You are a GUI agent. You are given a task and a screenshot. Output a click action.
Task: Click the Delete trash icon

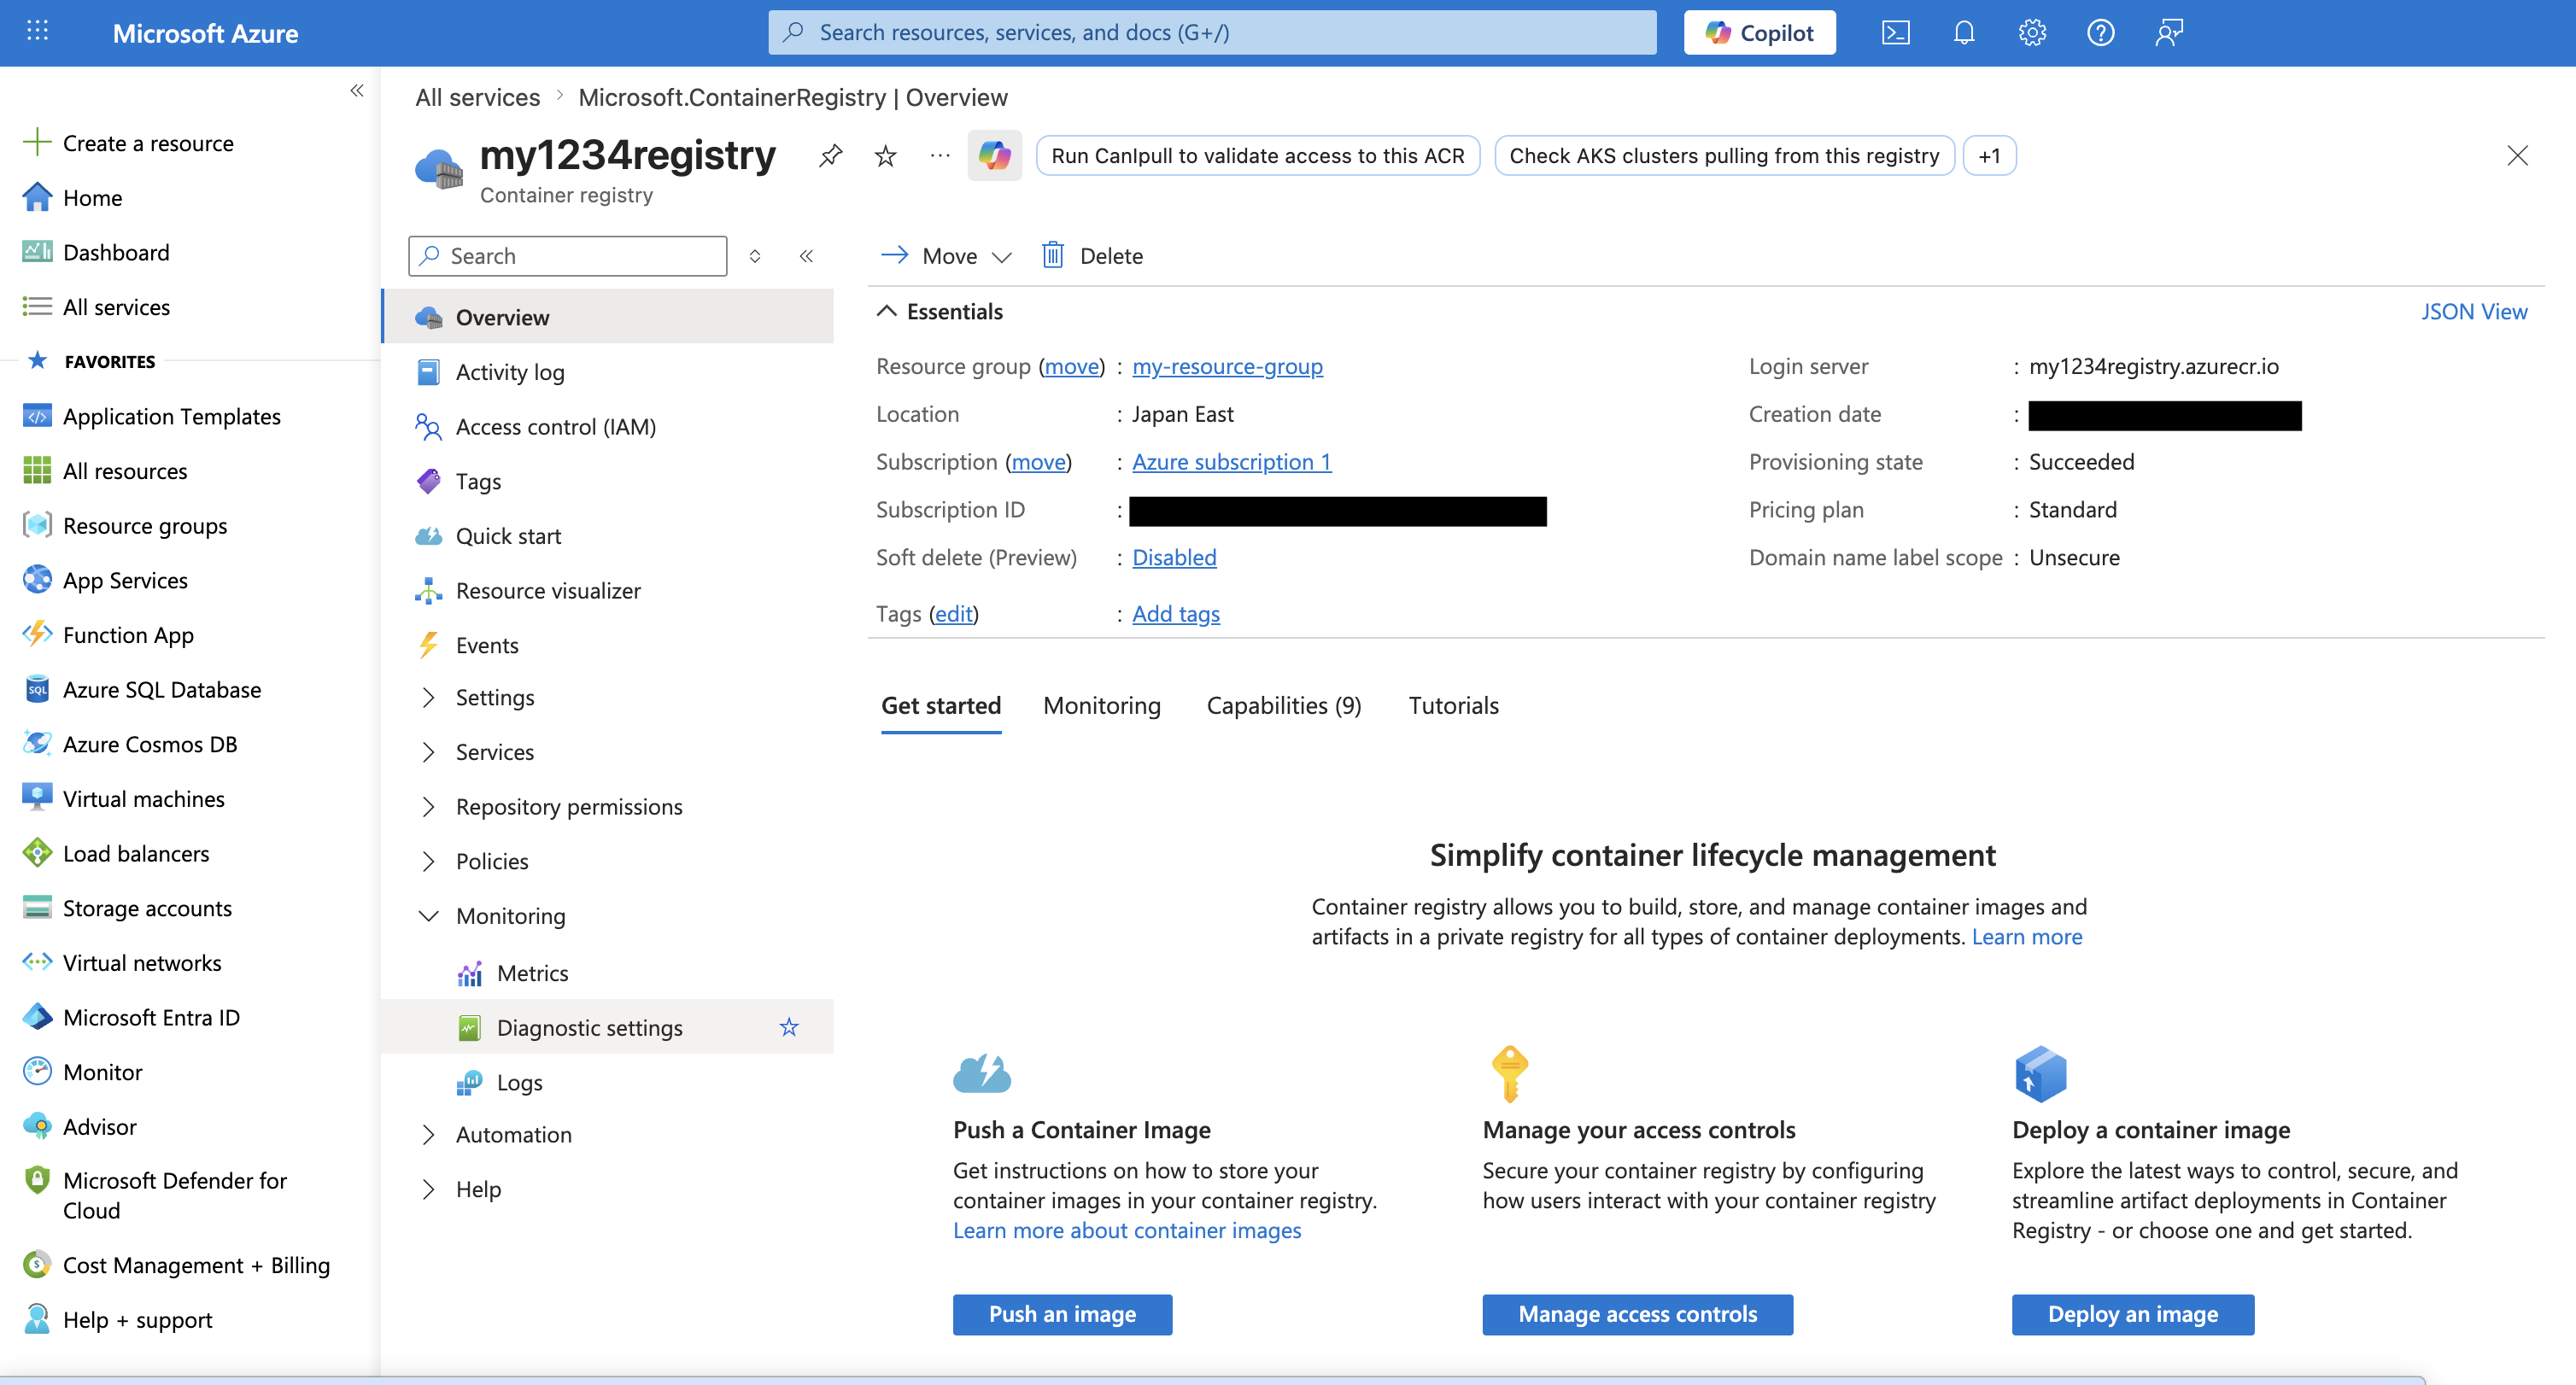click(1053, 255)
